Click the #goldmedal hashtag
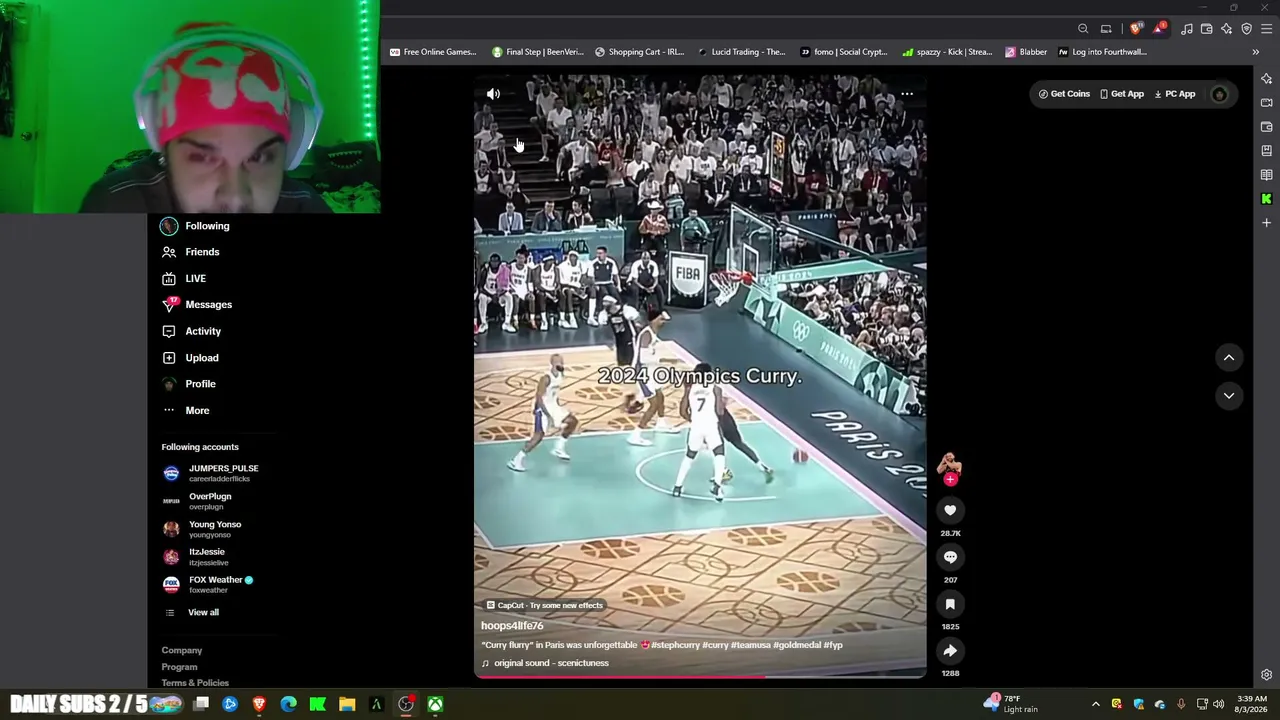Image resolution: width=1280 pixels, height=720 pixels. click(797, 645)
